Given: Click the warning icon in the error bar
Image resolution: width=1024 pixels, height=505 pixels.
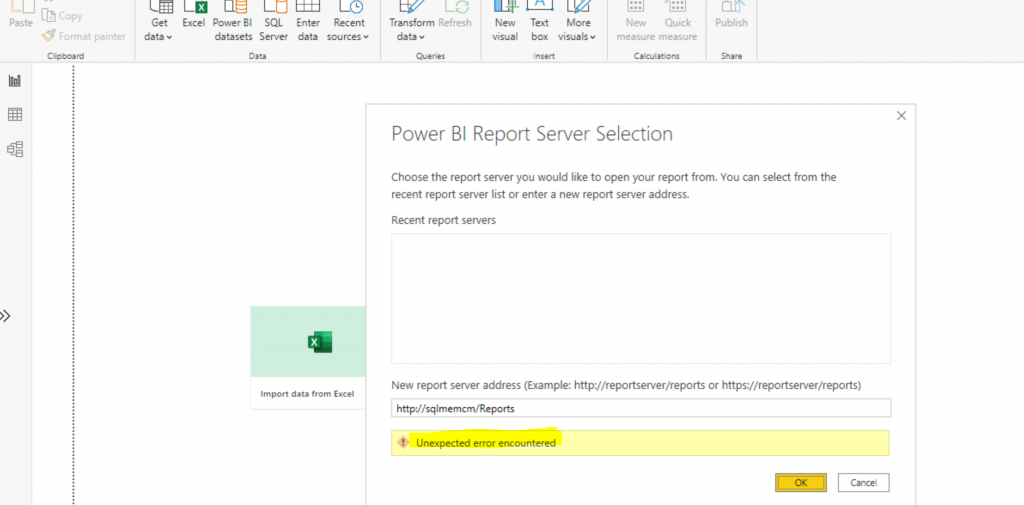Looking at the screenshot, I should 404,442.
